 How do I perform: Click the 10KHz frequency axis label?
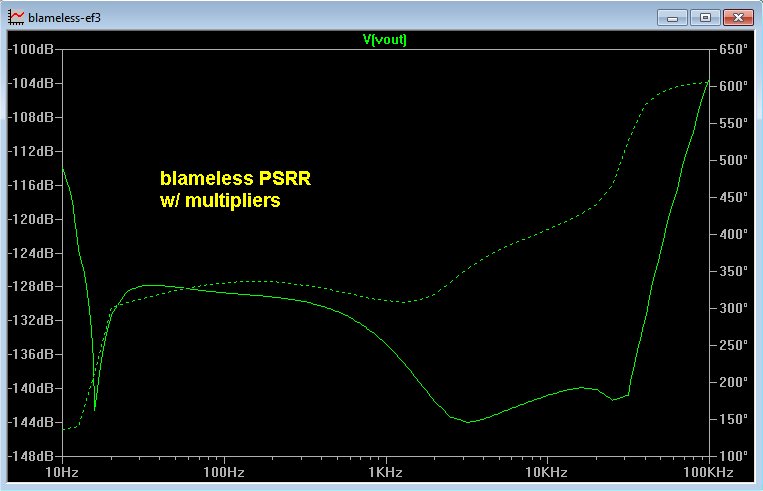[x=546, y=472]
